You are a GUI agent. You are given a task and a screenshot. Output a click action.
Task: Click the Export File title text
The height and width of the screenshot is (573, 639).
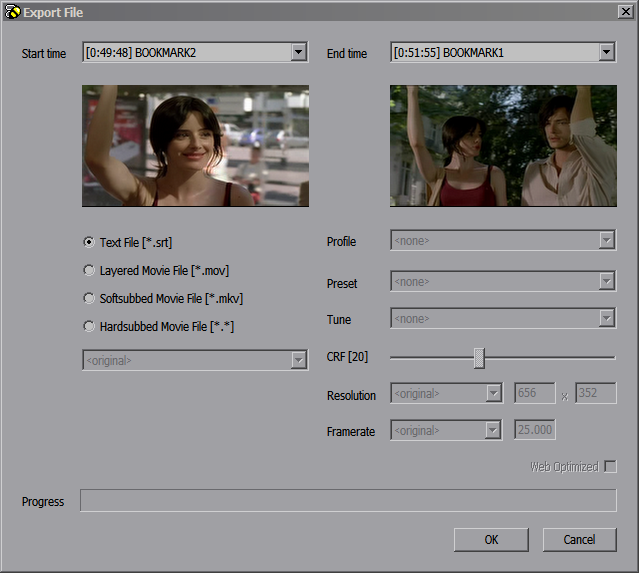[53, 13]
